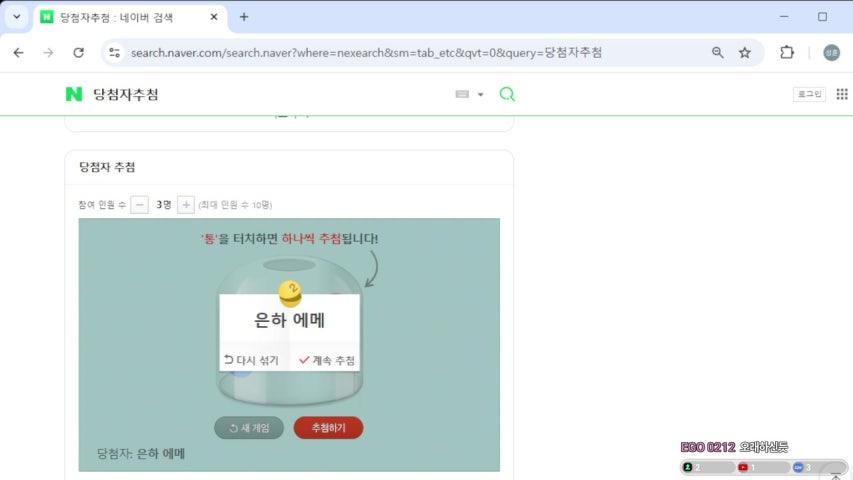
Task: Open the browser extensions puzzle icon
Action: click(x=787, y=53)
